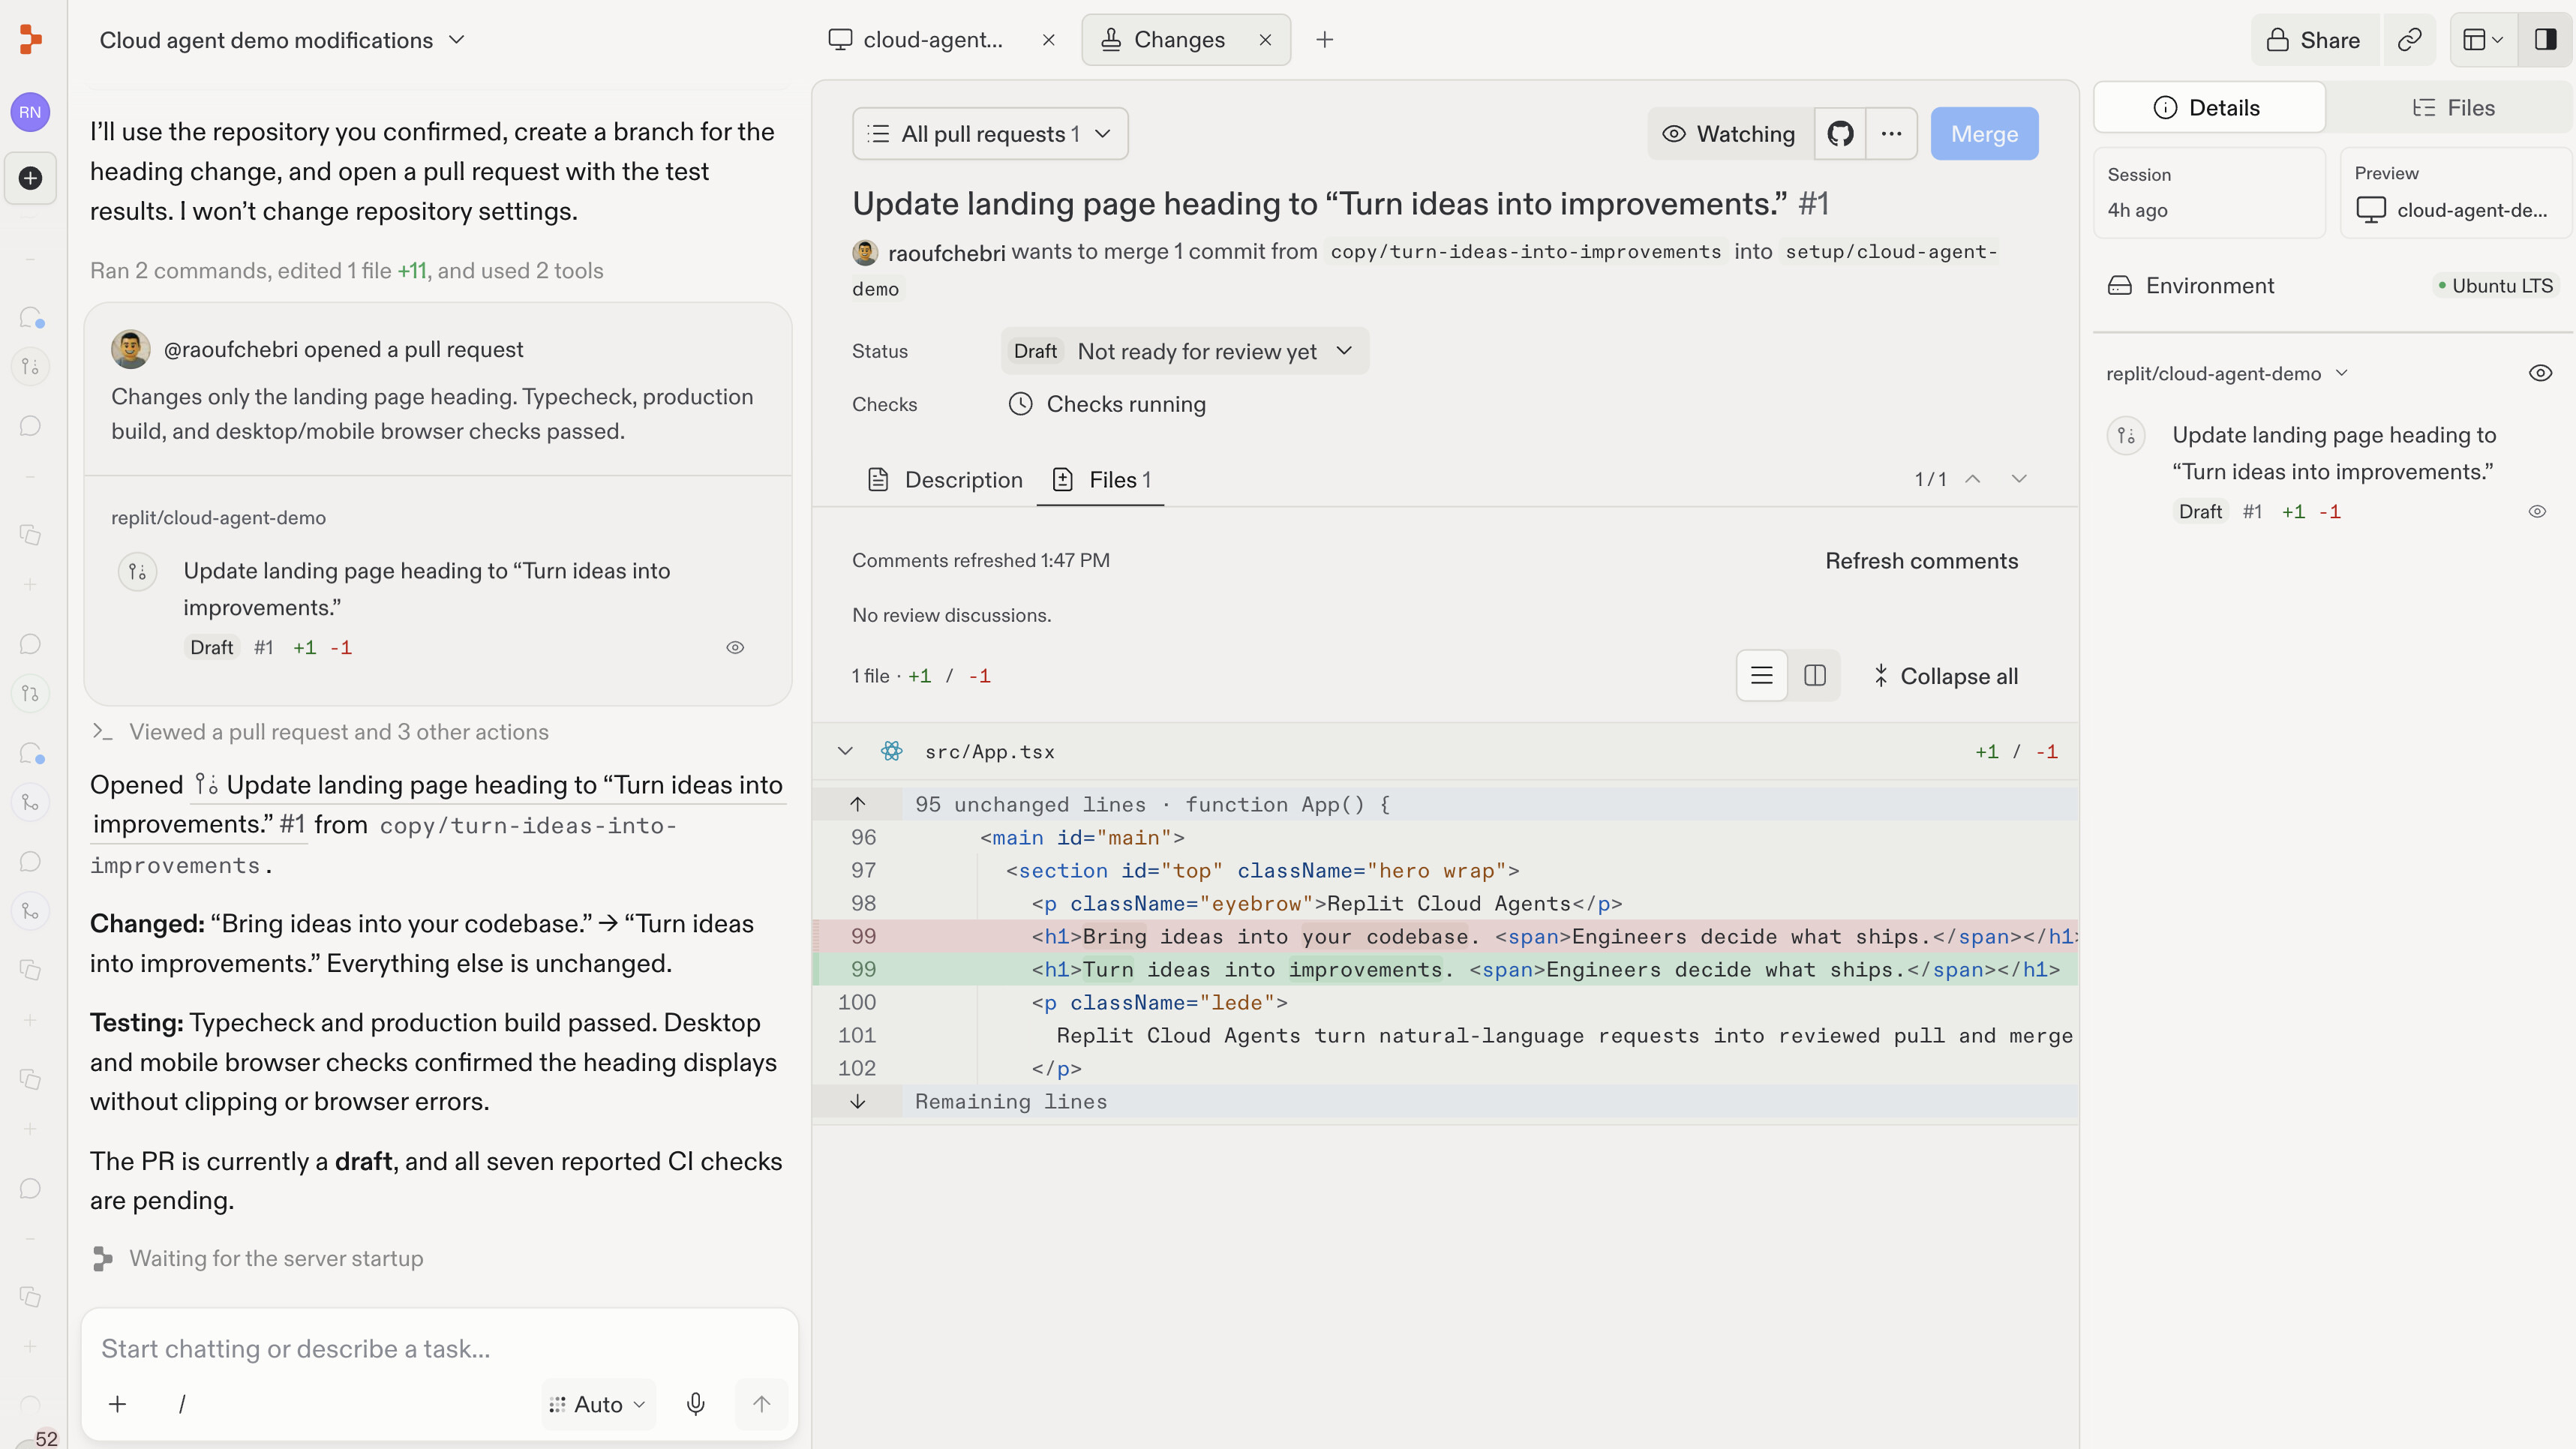Focus the chat input field
This screenshot has width=2576, height=1449.
point(440,1348)
